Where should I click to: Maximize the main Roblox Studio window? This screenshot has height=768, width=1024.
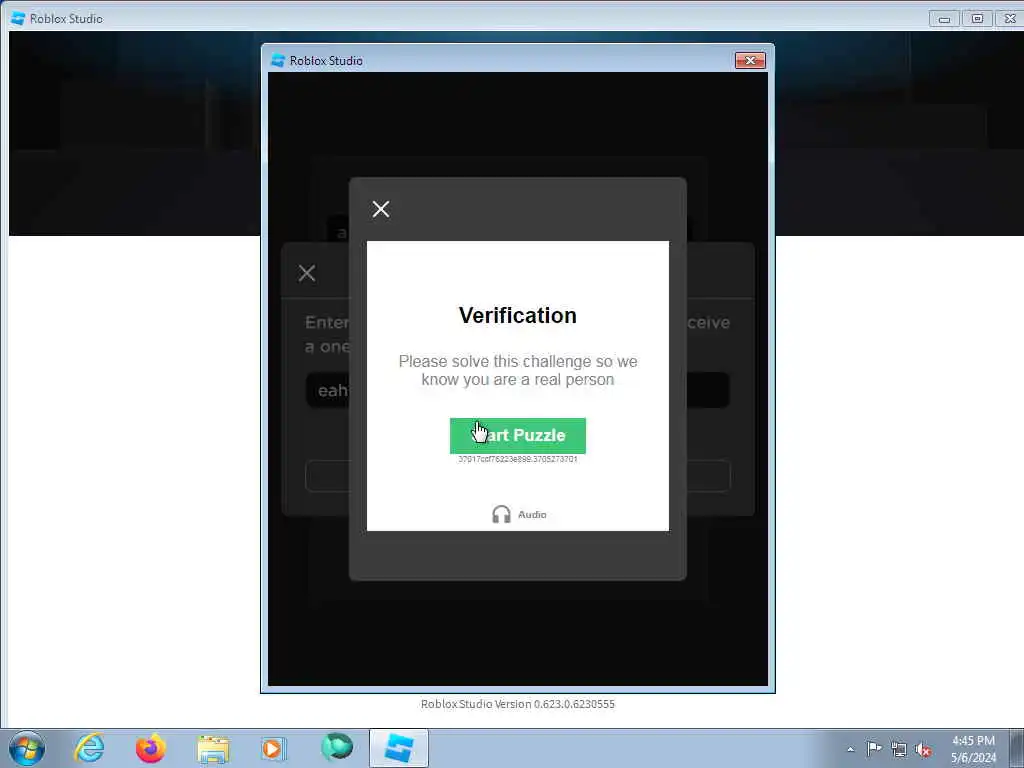pos(977,19)
